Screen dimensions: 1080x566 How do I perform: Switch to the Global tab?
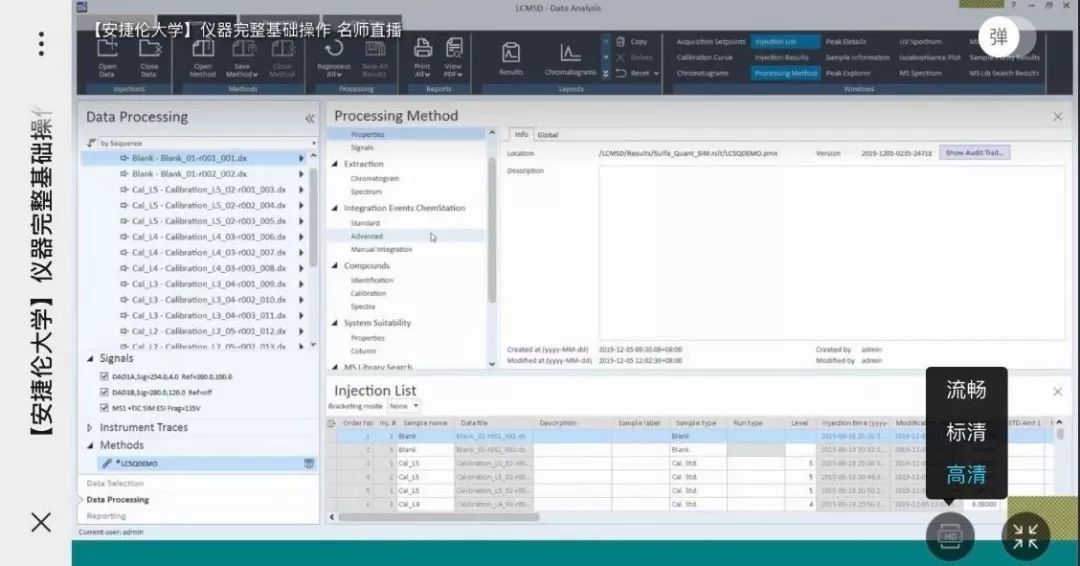coord(548,135)
